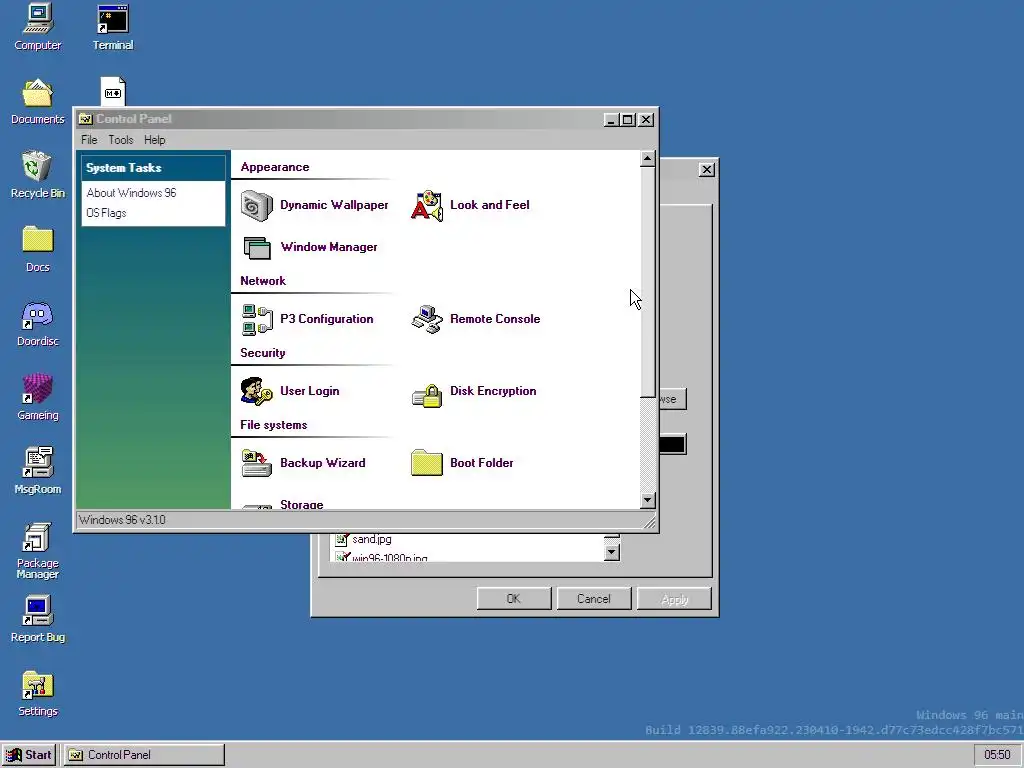Click the OS Flags link
This screenshot has width=1024, height=768.
coord(106,213)
